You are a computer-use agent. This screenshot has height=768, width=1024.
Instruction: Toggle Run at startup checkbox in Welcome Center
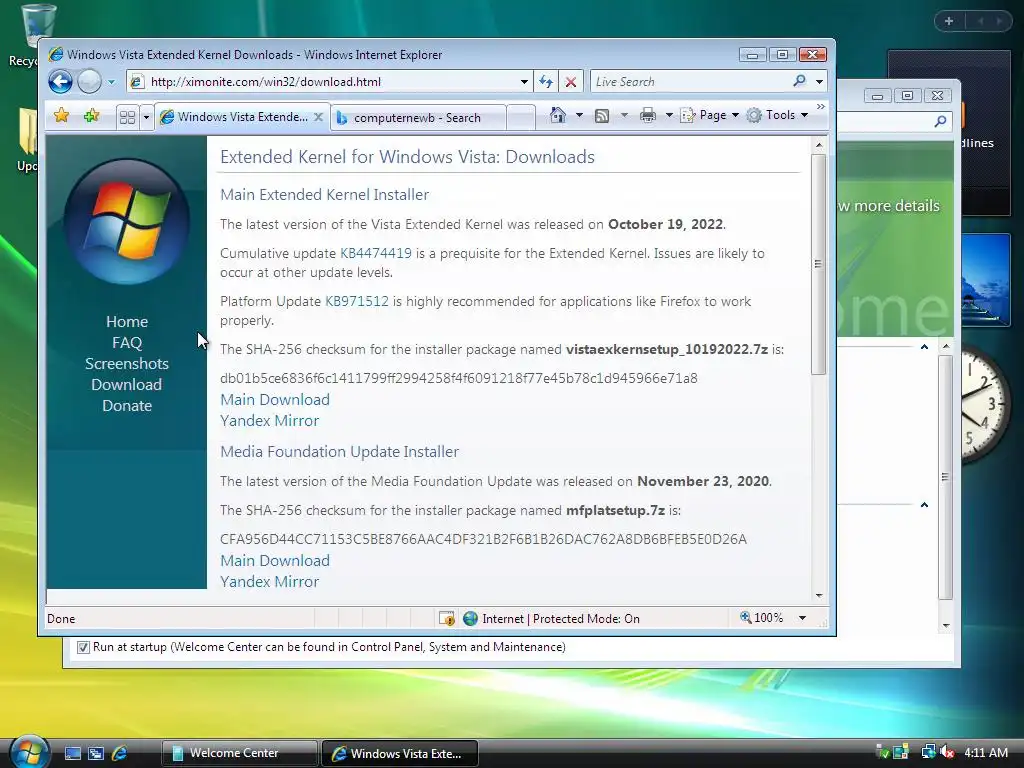[83, 647]
